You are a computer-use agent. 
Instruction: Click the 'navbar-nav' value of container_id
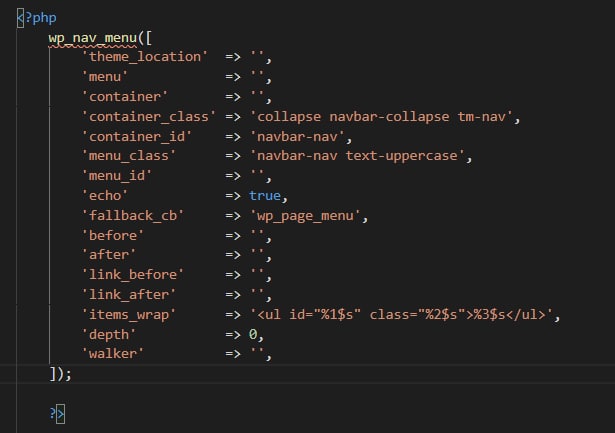(x=298, y=136)
